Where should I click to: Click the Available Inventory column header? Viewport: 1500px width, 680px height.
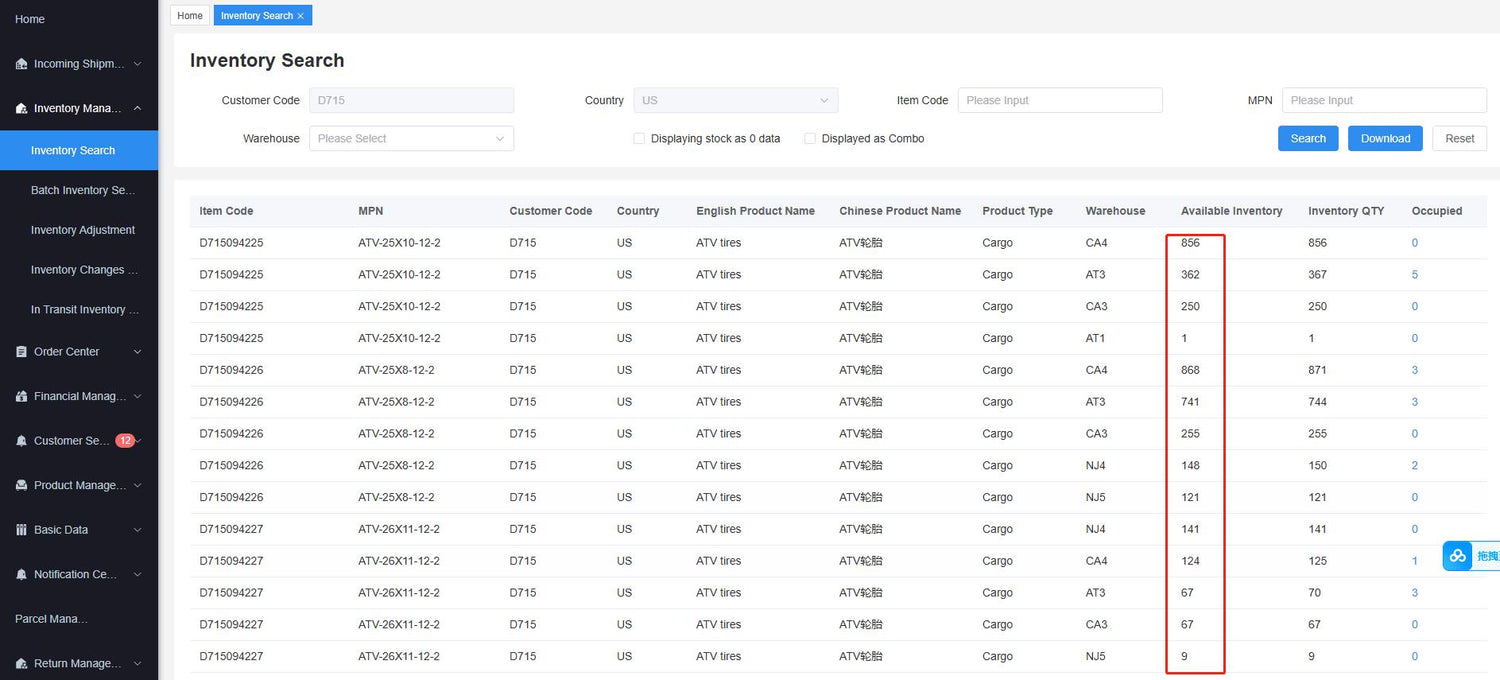pyautogui.click(x=1231, y=211)
